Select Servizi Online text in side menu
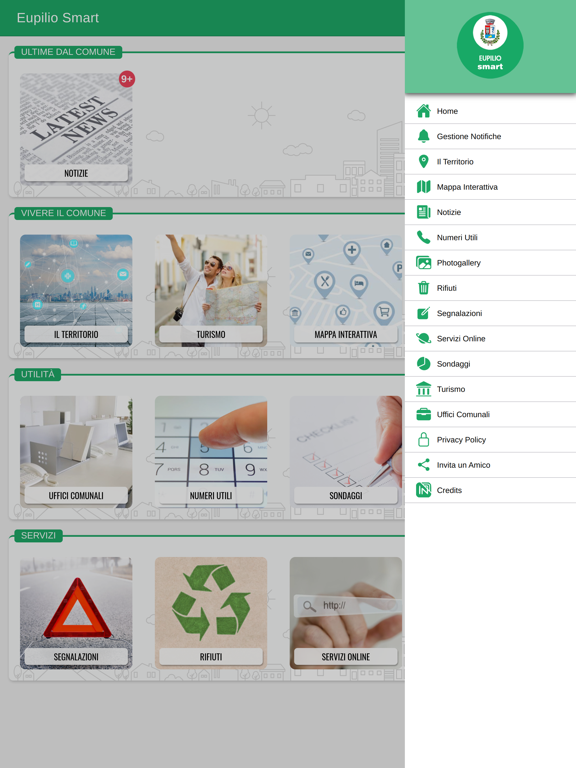Viewport: 576px width, 768px height. click(x=461, y=338)
